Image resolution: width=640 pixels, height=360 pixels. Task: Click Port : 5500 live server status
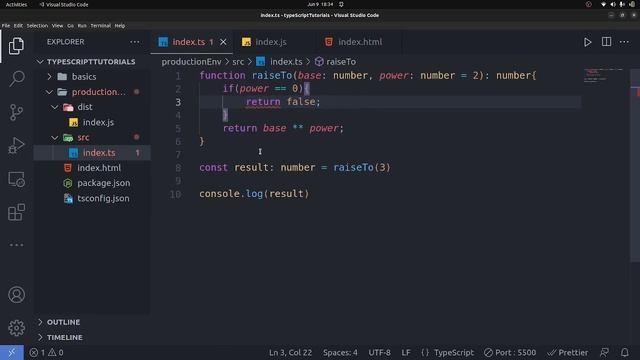coord(510,352)
